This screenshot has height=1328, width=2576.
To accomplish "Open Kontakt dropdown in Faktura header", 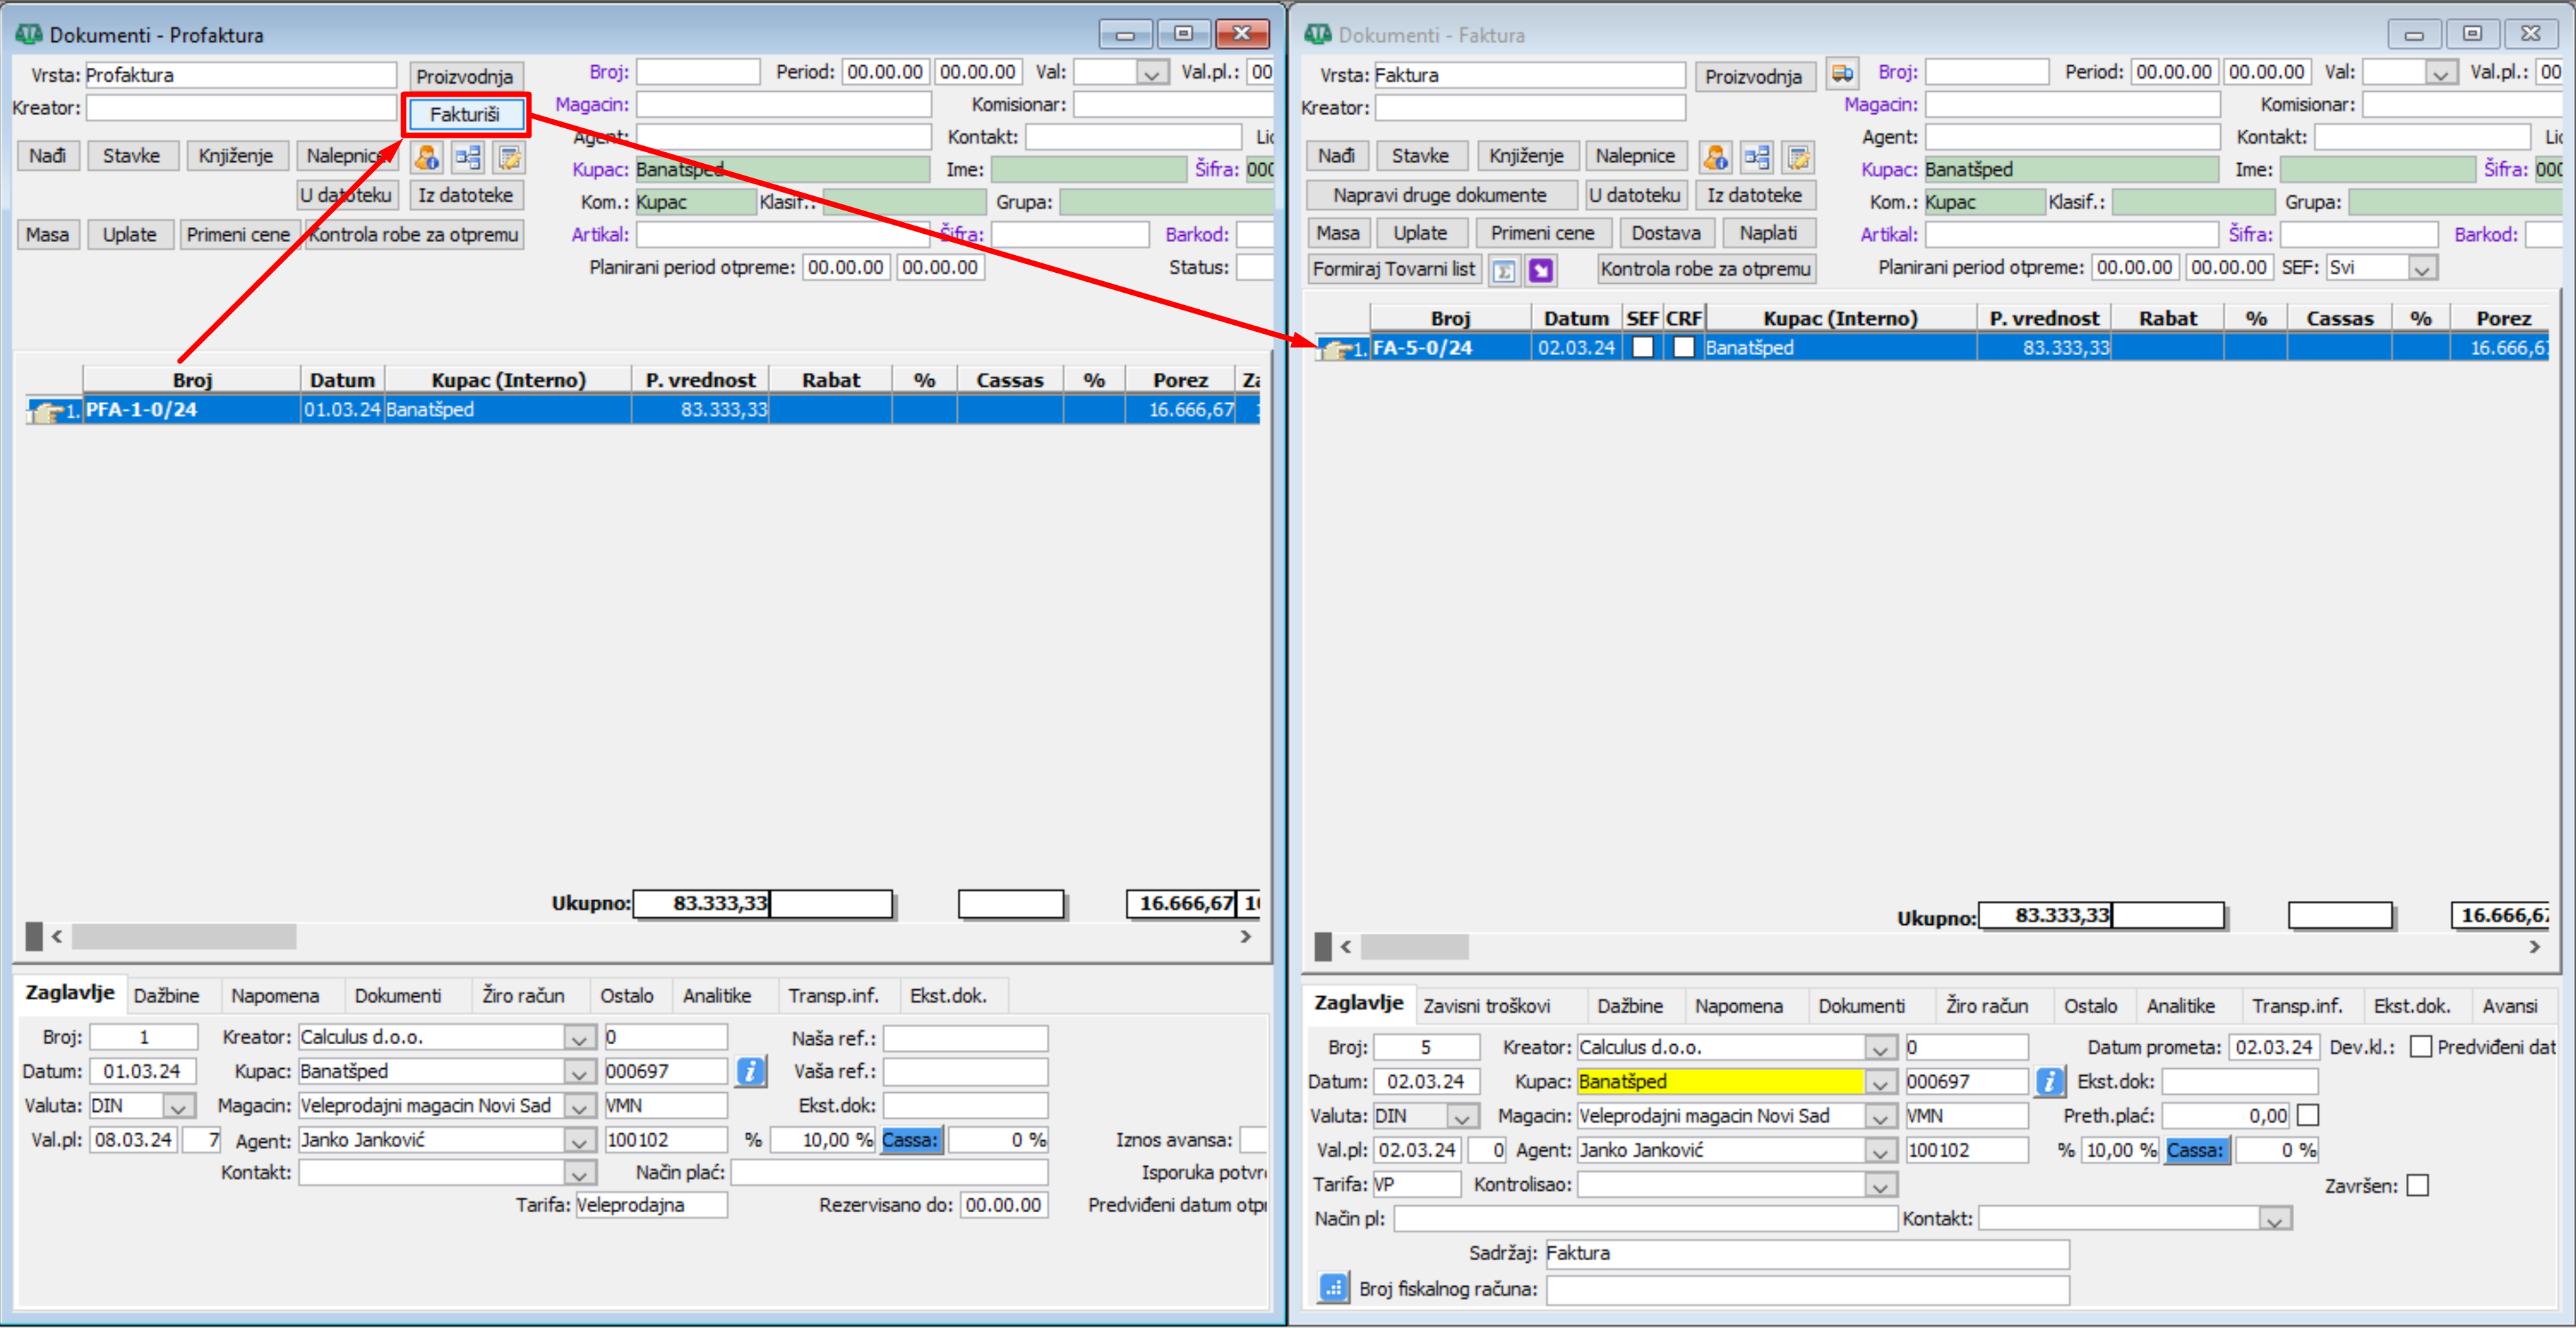I will point(2275,1219).
